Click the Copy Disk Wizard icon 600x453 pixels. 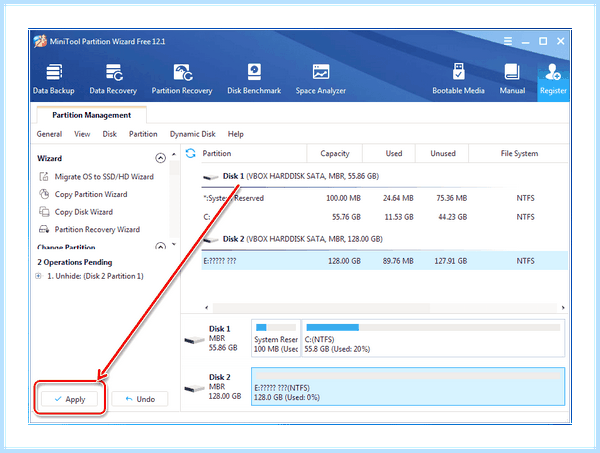[44, 212]
